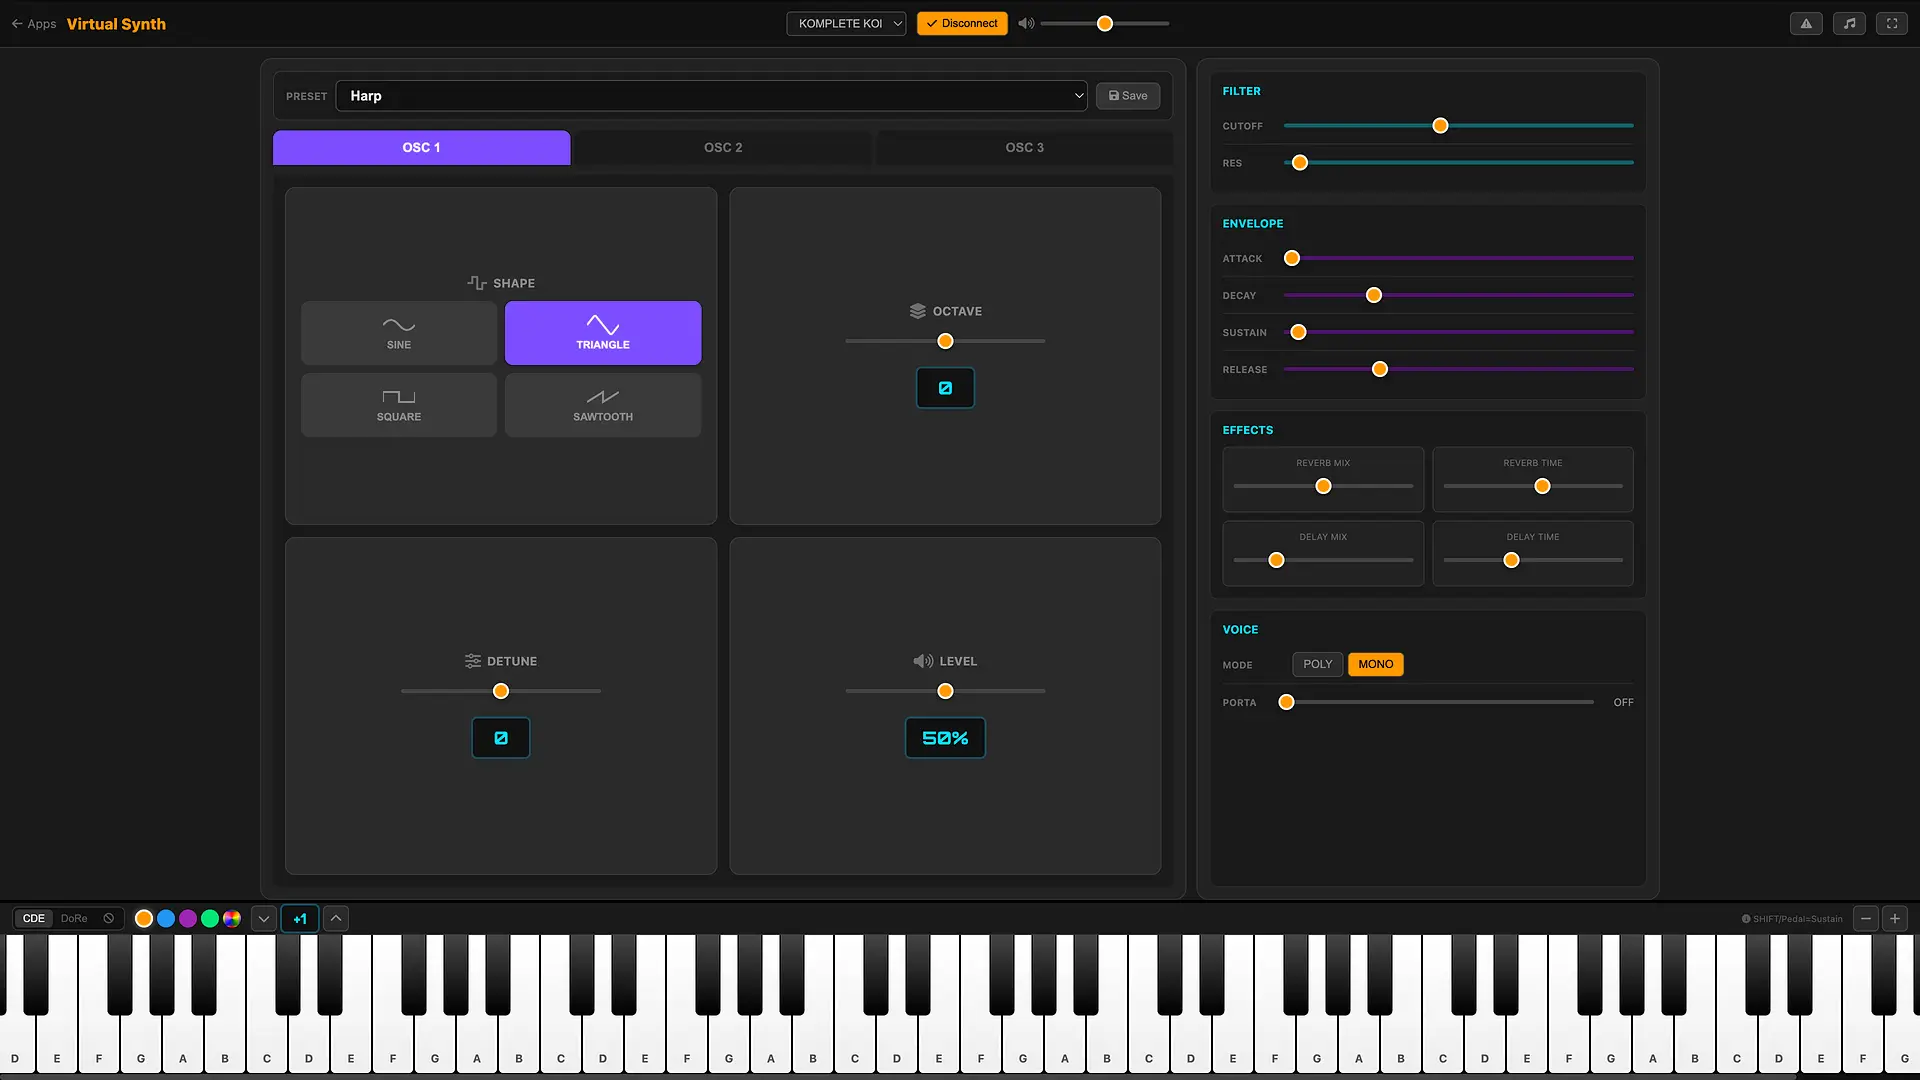Click the music note icon in the top bar

click(x=1849, y=23)
